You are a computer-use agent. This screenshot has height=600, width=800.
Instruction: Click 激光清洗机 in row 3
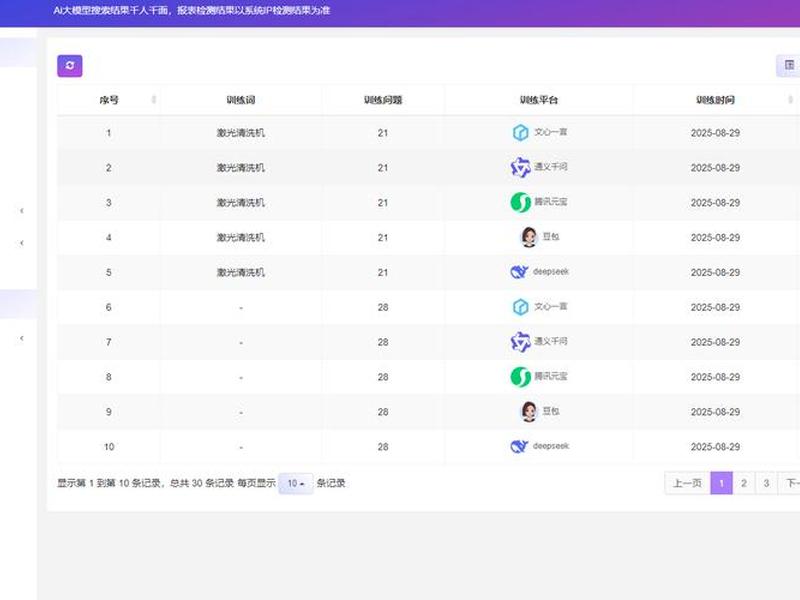241,203
